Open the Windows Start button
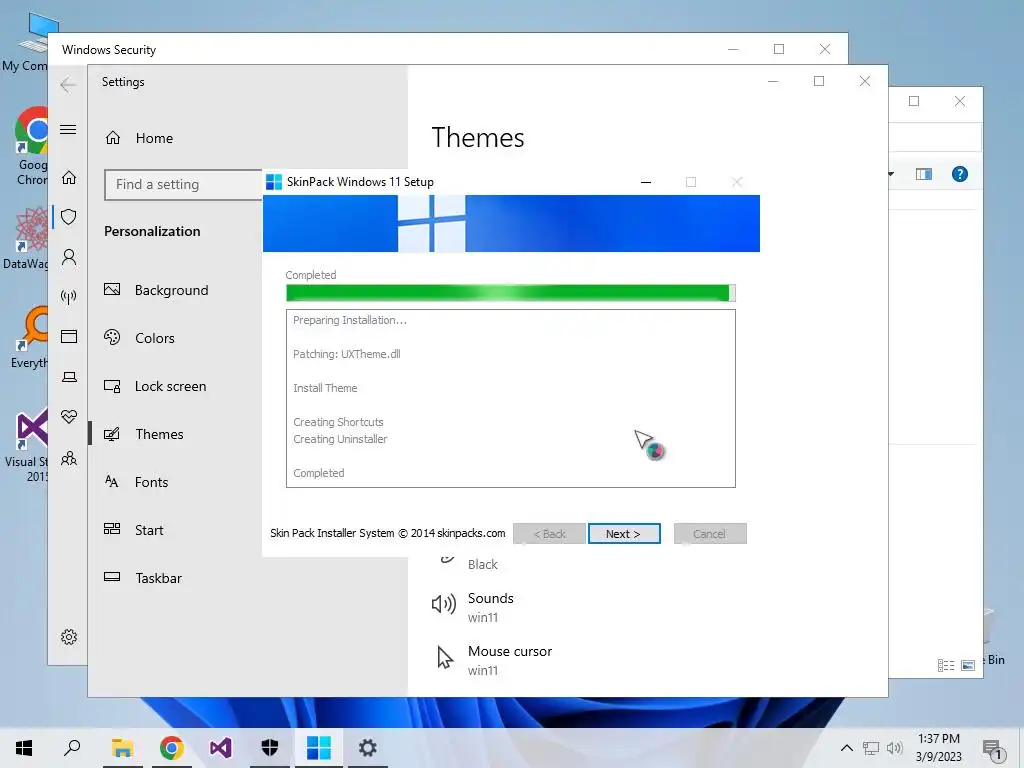 point(24,748)
